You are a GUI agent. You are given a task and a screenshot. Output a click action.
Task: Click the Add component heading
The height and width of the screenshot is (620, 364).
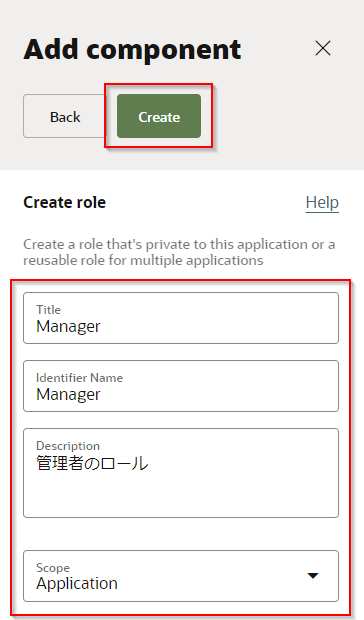coord(132,49)
